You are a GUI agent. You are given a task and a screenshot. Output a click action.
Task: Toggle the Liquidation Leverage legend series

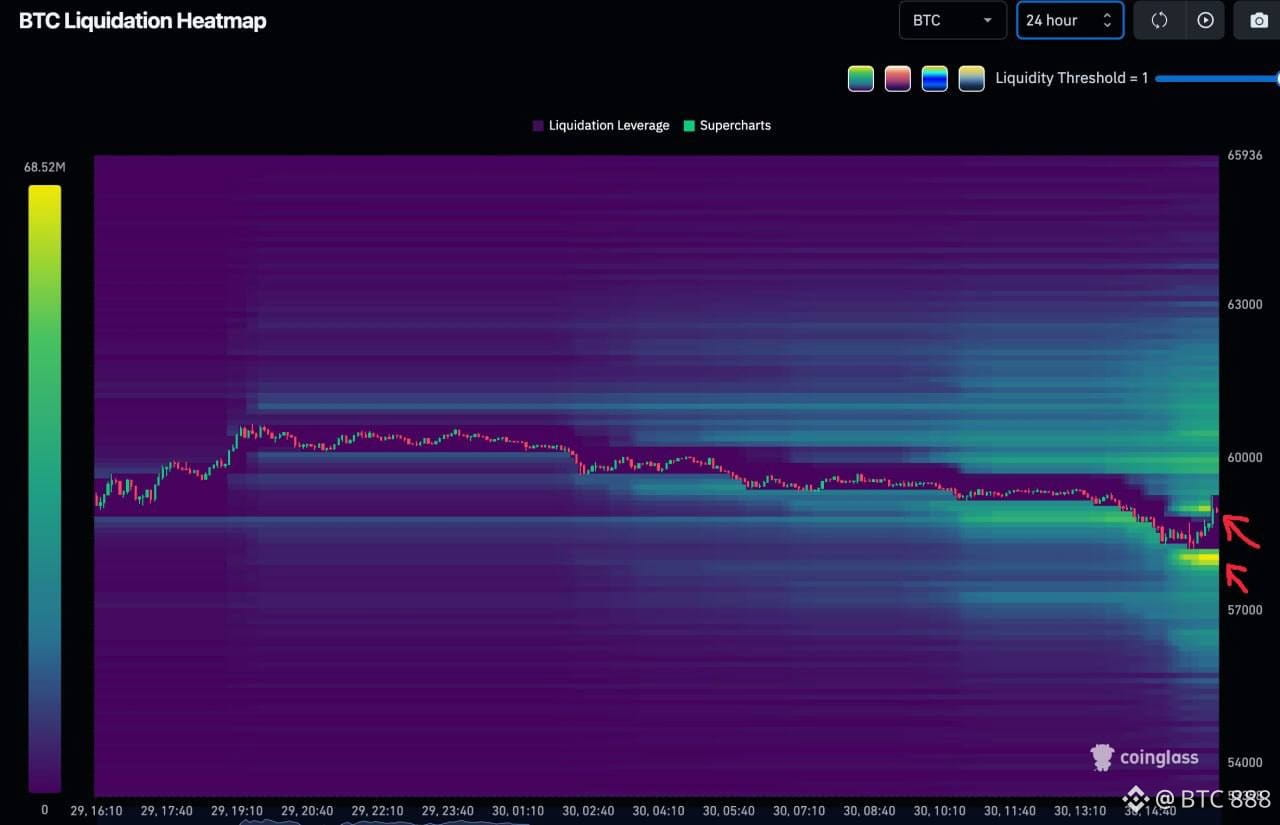pyautogui.click(x=601, y=126)
